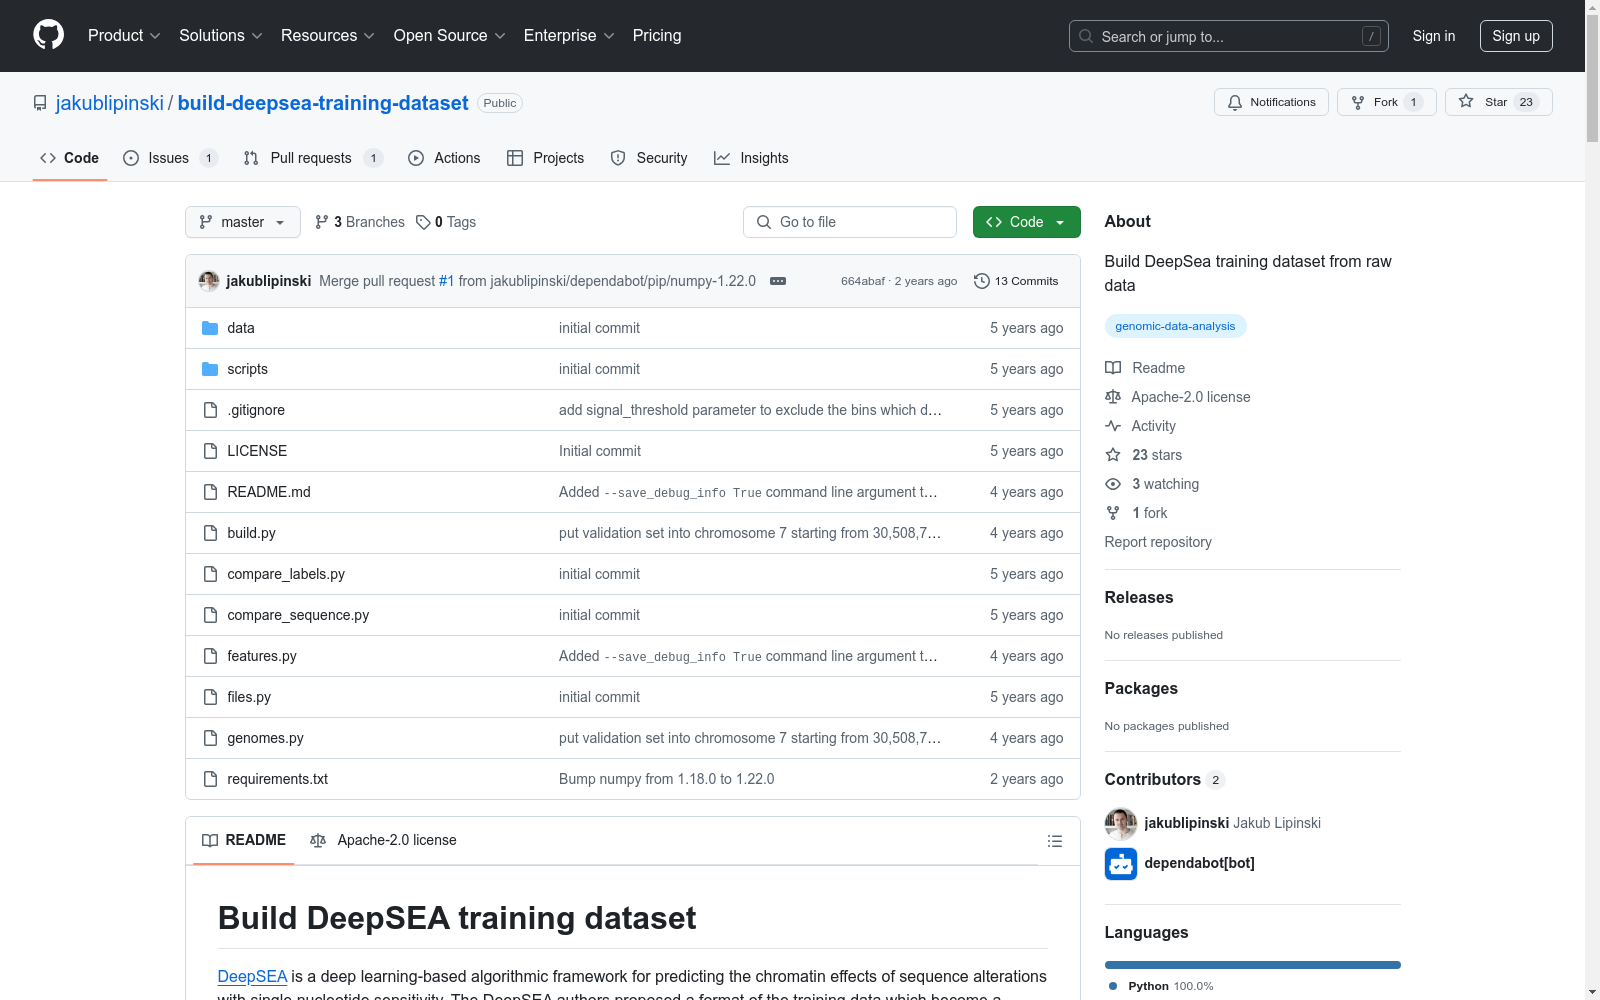
Task: Click Report repository link
Action: [1158, 542]
